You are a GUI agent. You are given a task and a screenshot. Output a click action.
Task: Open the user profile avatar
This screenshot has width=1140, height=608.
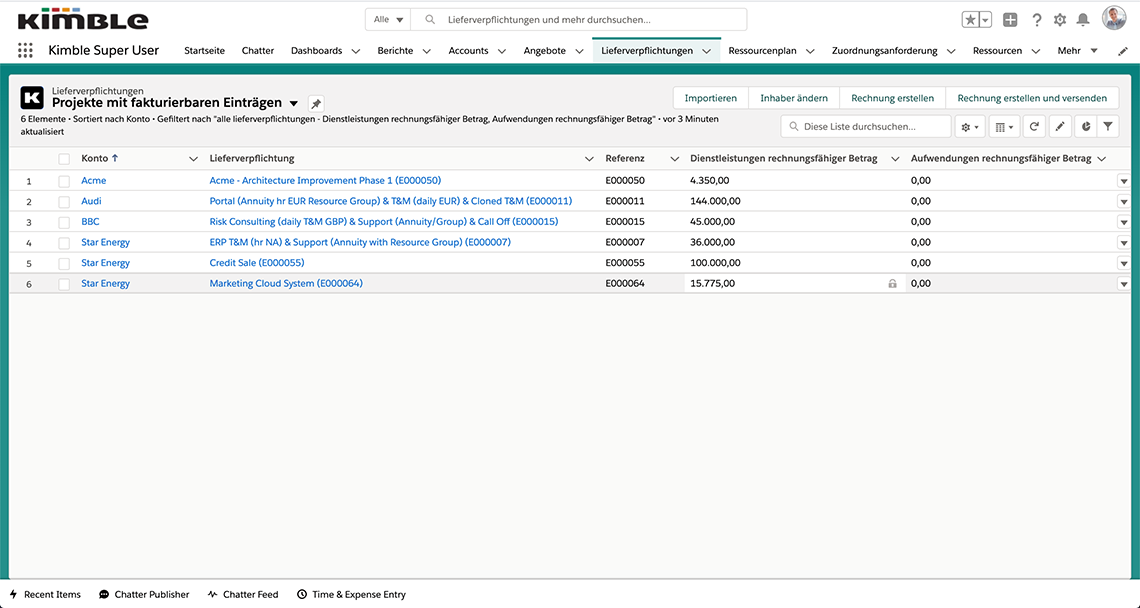[x=1114, y=18]
